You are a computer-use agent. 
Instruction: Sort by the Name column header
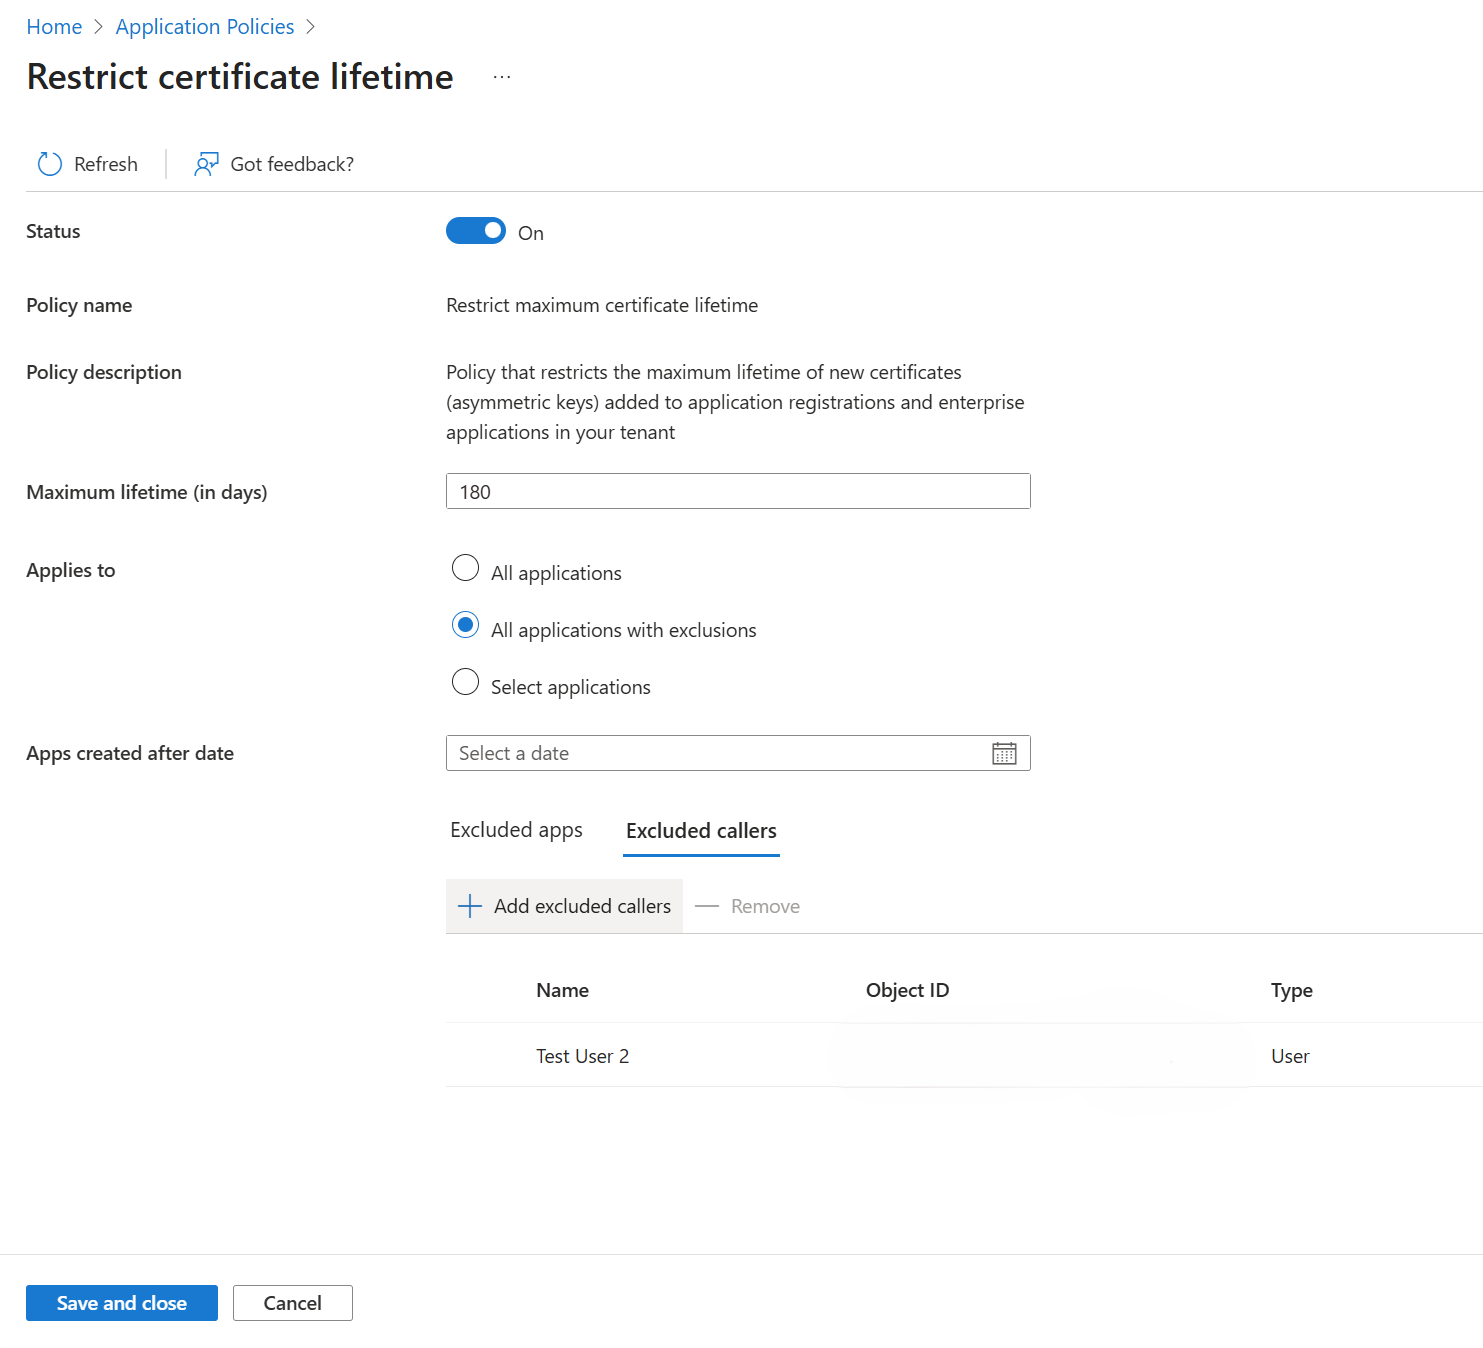(x=562, y=990)
